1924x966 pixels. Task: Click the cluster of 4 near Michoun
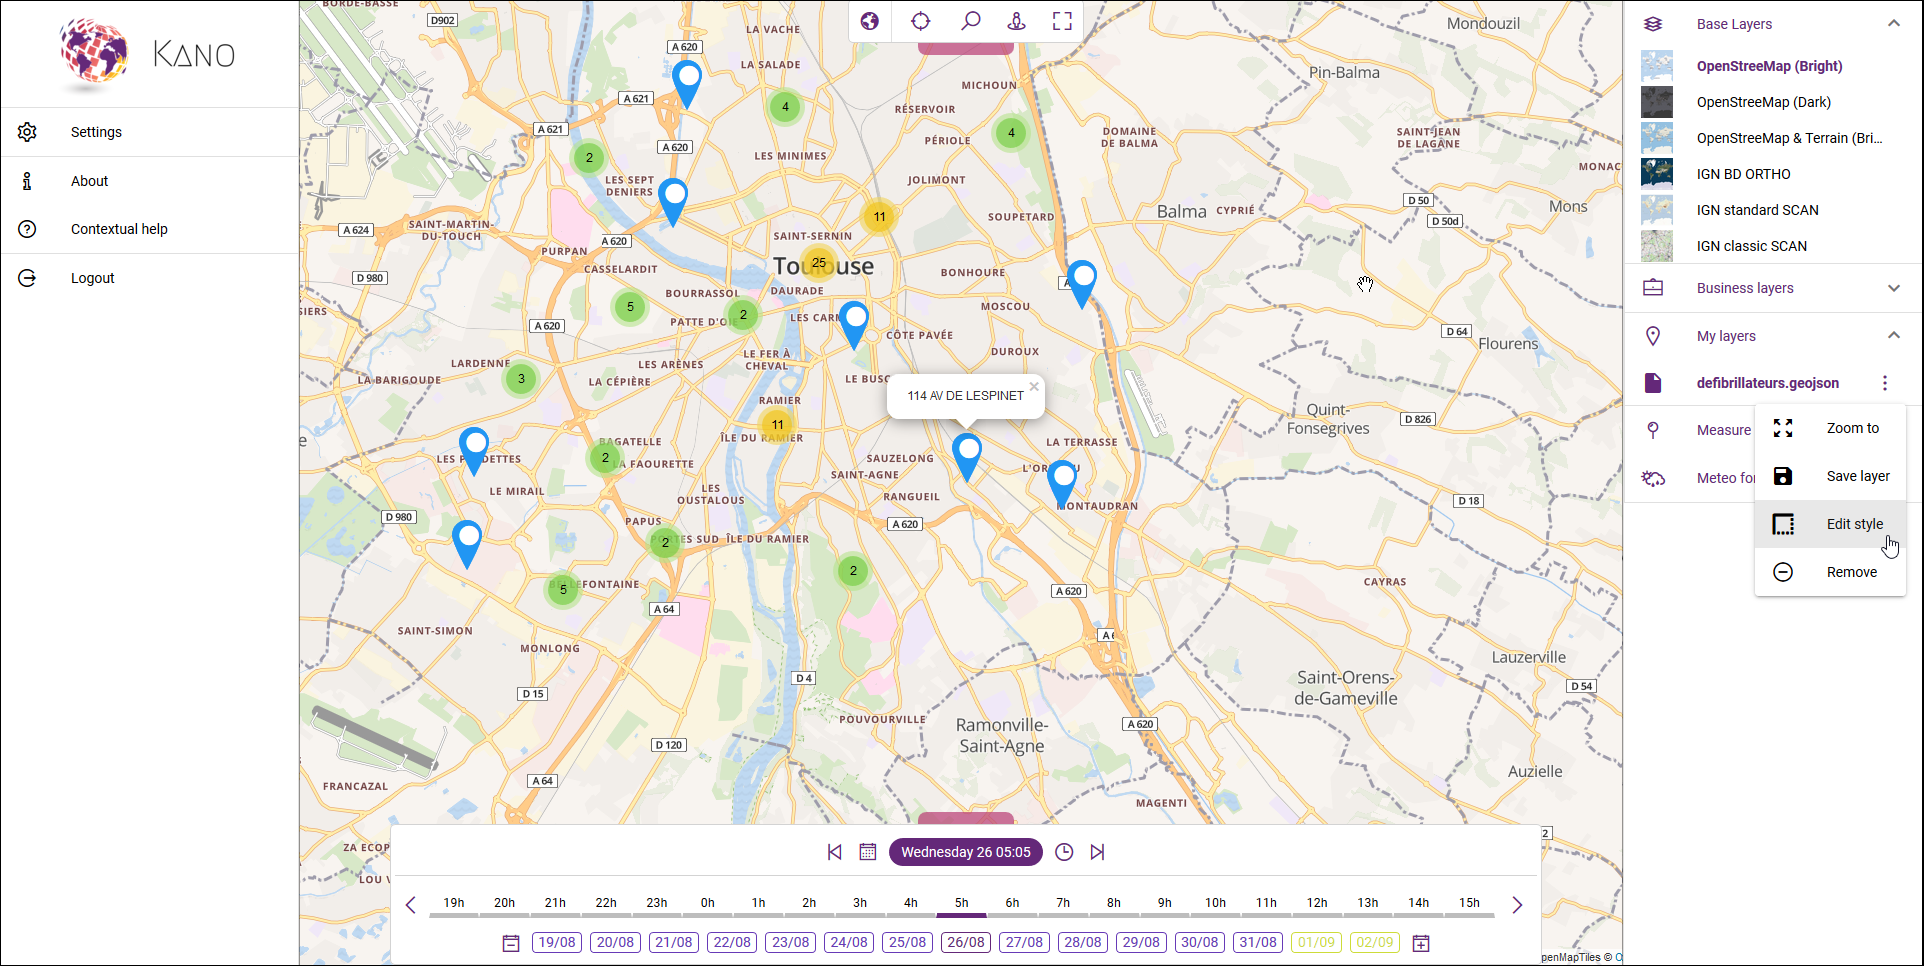coord(1011,132)
